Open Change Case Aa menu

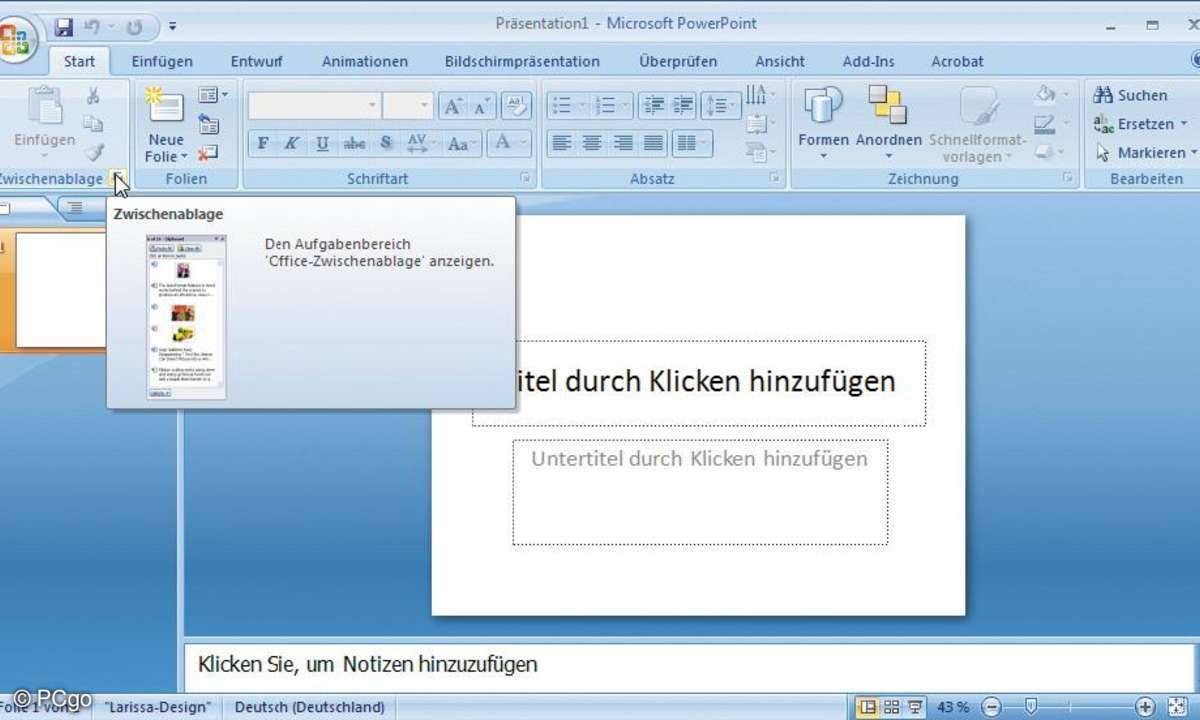[461, 143]
